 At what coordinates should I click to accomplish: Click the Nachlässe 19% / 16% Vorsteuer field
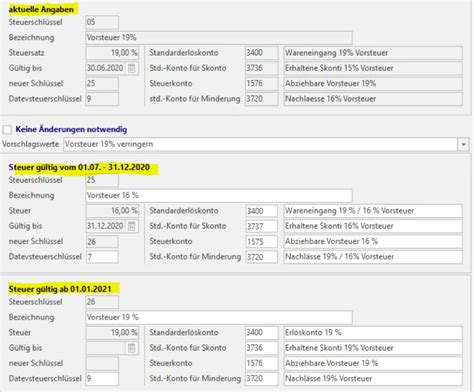pos(373,257)
